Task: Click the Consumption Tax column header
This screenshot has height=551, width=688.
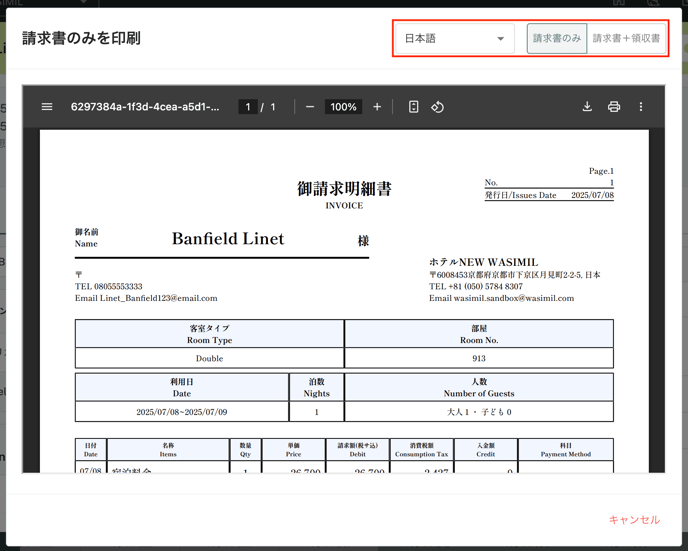Action: (421, 450)
